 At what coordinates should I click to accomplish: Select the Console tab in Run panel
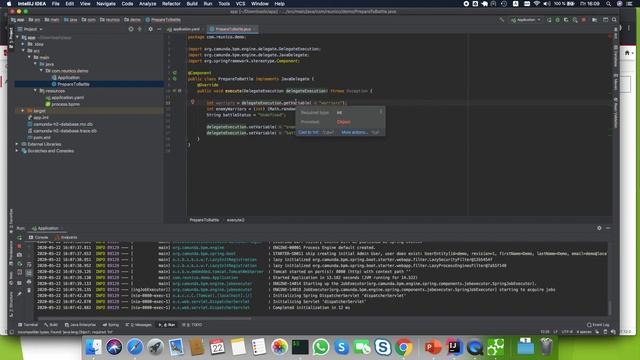[x=39, y=237]
